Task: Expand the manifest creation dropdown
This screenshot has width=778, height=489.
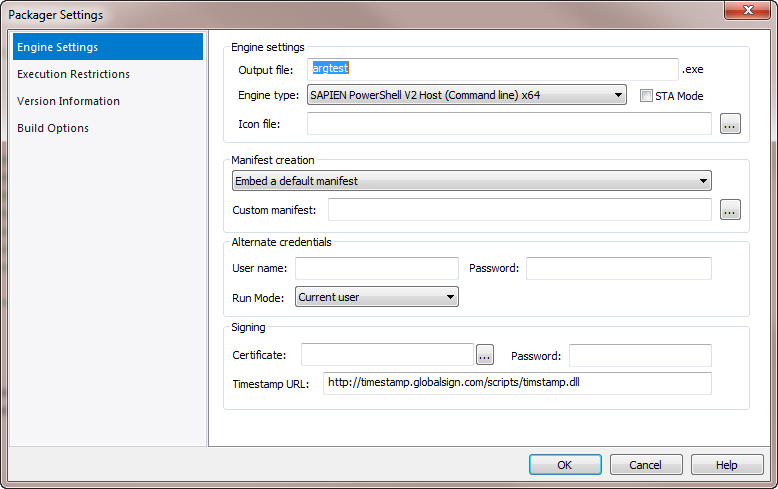Action: click(x=471, y=181)
